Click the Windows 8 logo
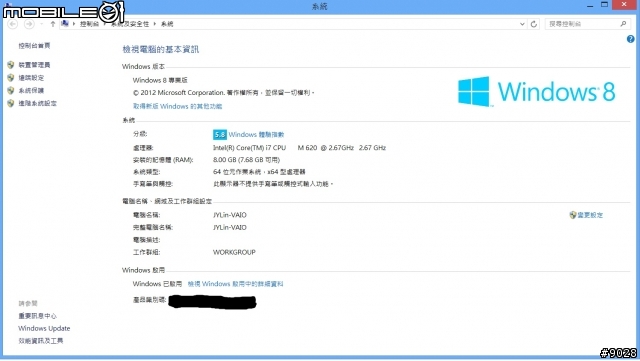This screenshot has height=361, width=640. [x=537, y=91]
